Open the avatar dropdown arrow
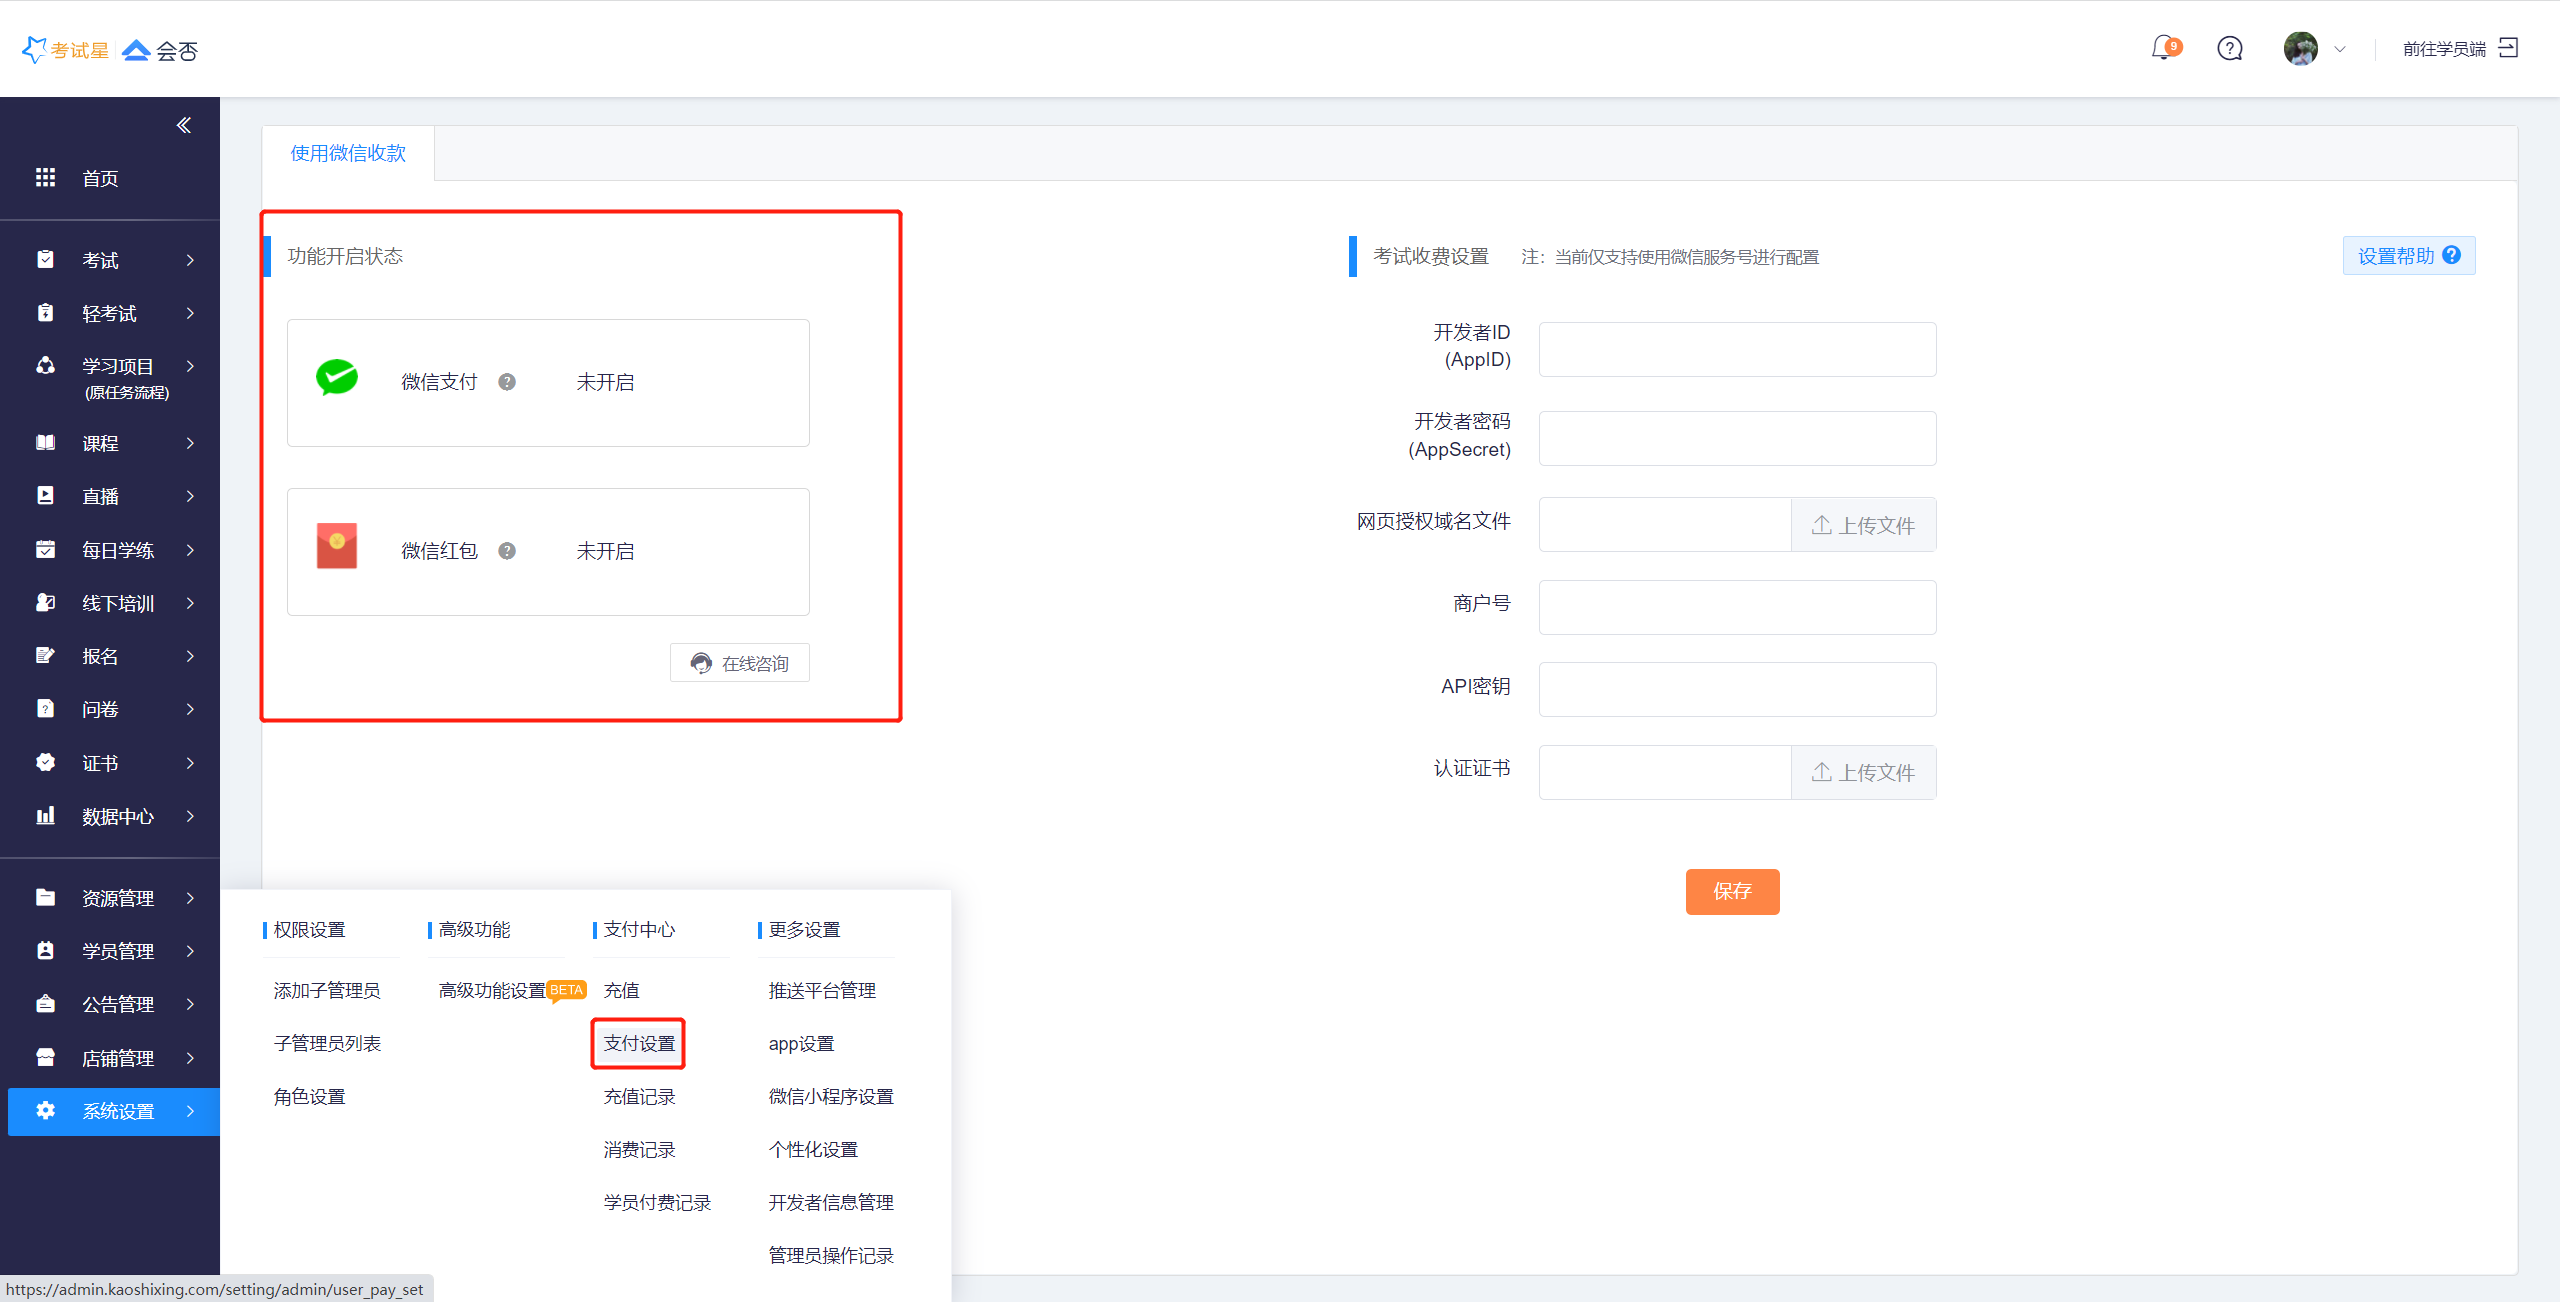This screenshot has width=2560, height=1302. tap(2340, 49)
